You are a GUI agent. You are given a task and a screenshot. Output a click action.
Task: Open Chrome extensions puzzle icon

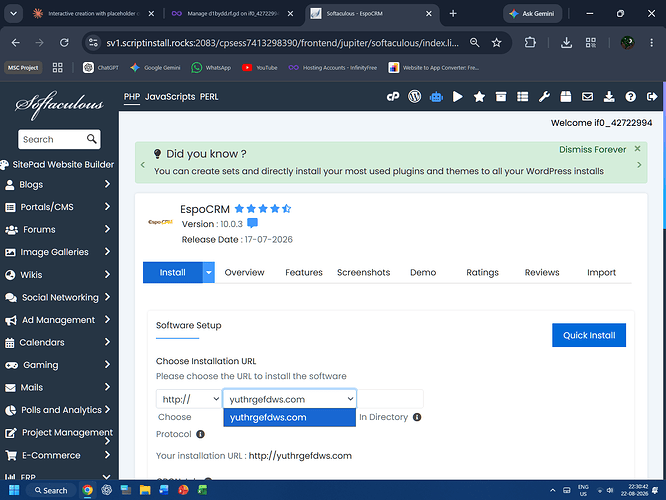coord(530,42)
